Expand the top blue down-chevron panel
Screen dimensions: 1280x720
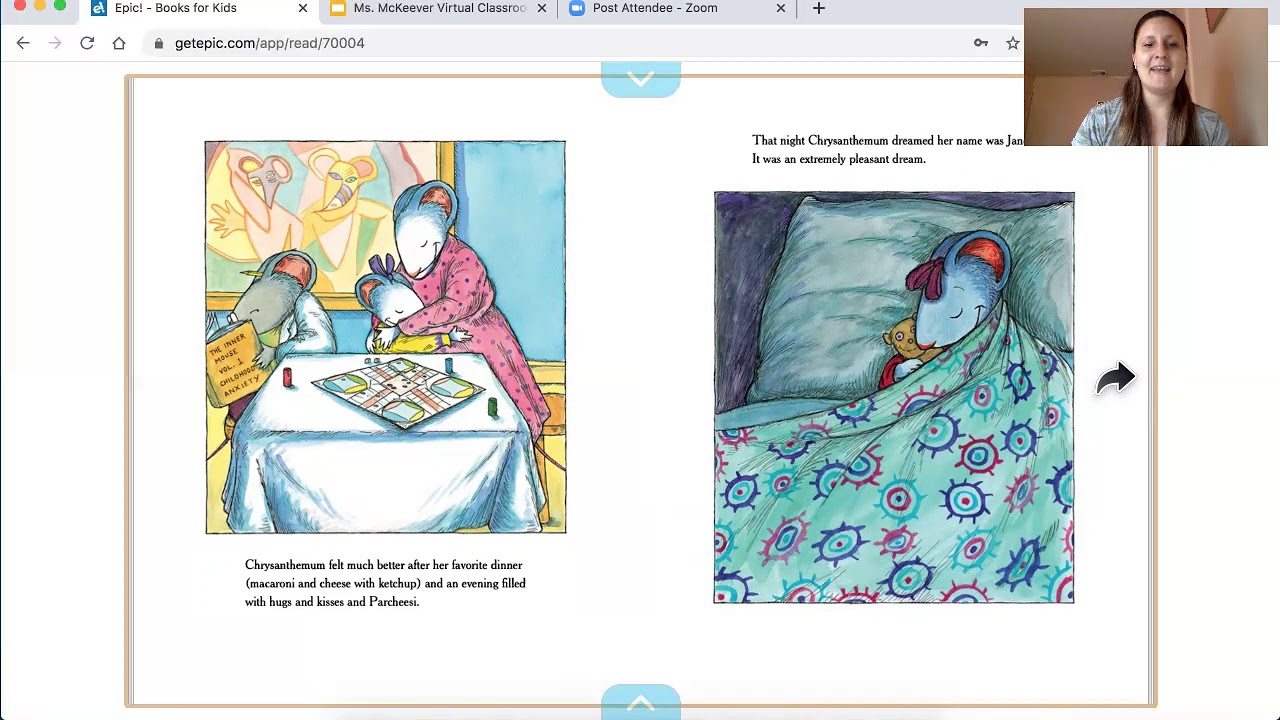coord(641,79)
